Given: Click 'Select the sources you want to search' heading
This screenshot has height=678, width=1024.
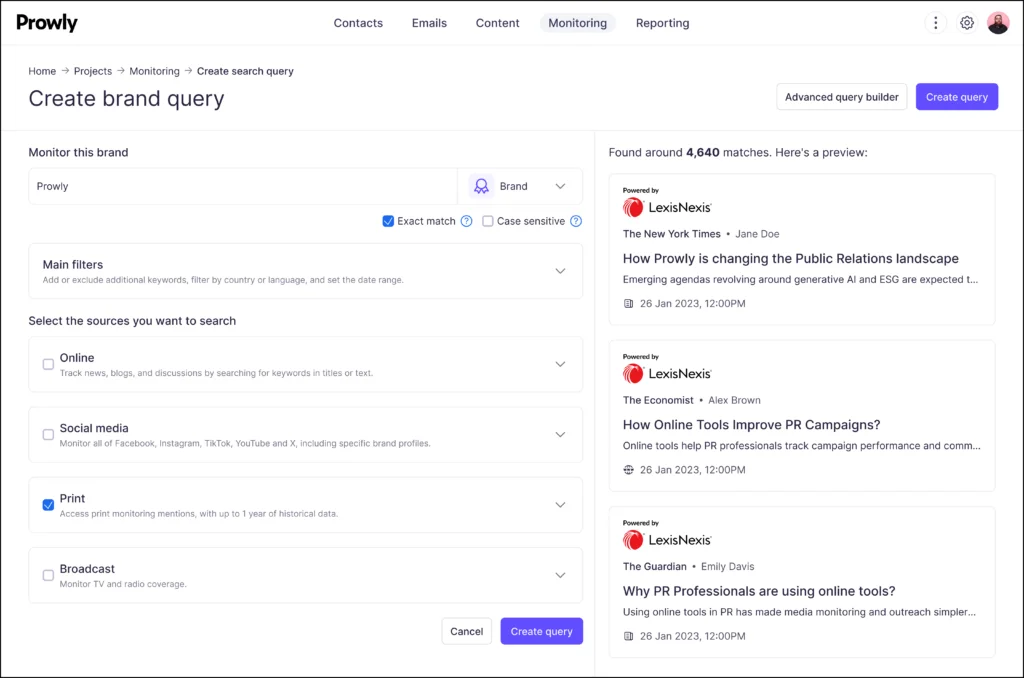Looking at the screenshot, I should (x=132, y=321).
